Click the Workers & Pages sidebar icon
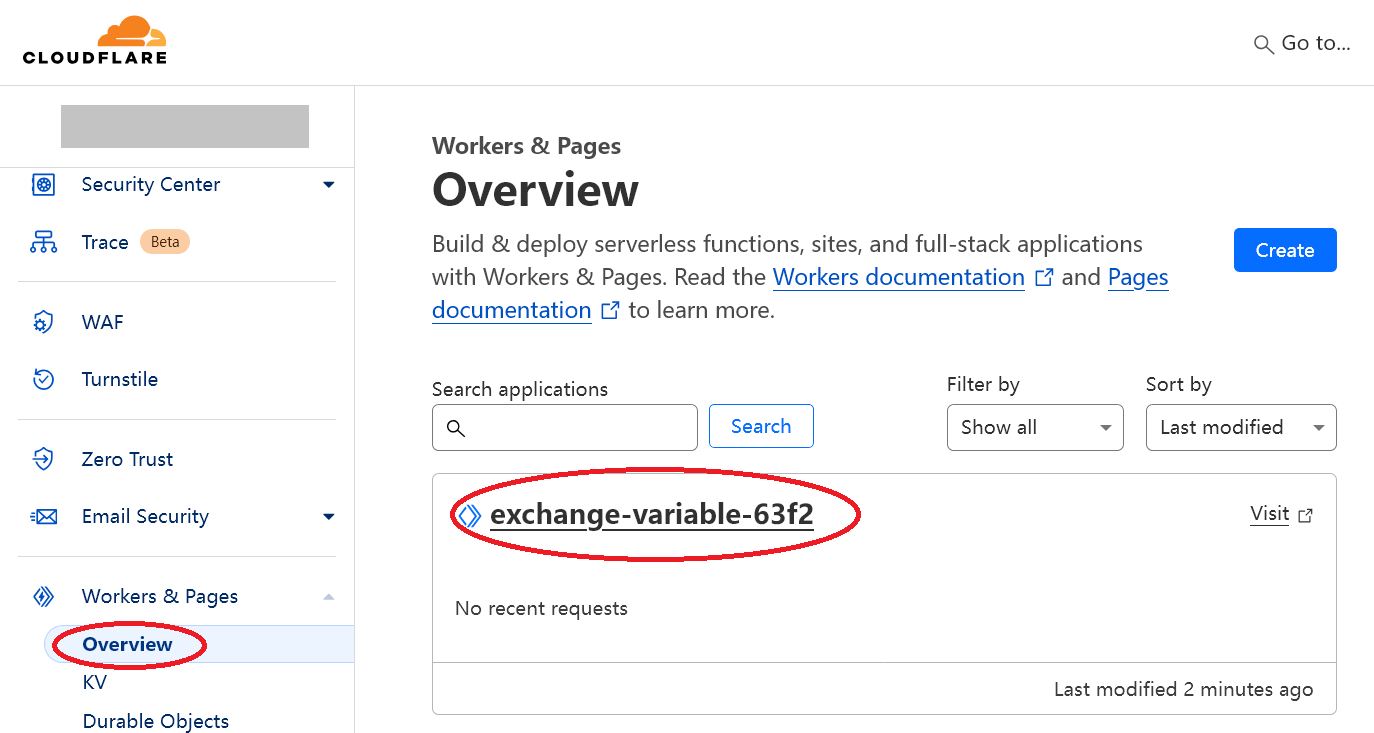Image resolution: width=1374 pixels, height=733 pixels. [43, 597]
